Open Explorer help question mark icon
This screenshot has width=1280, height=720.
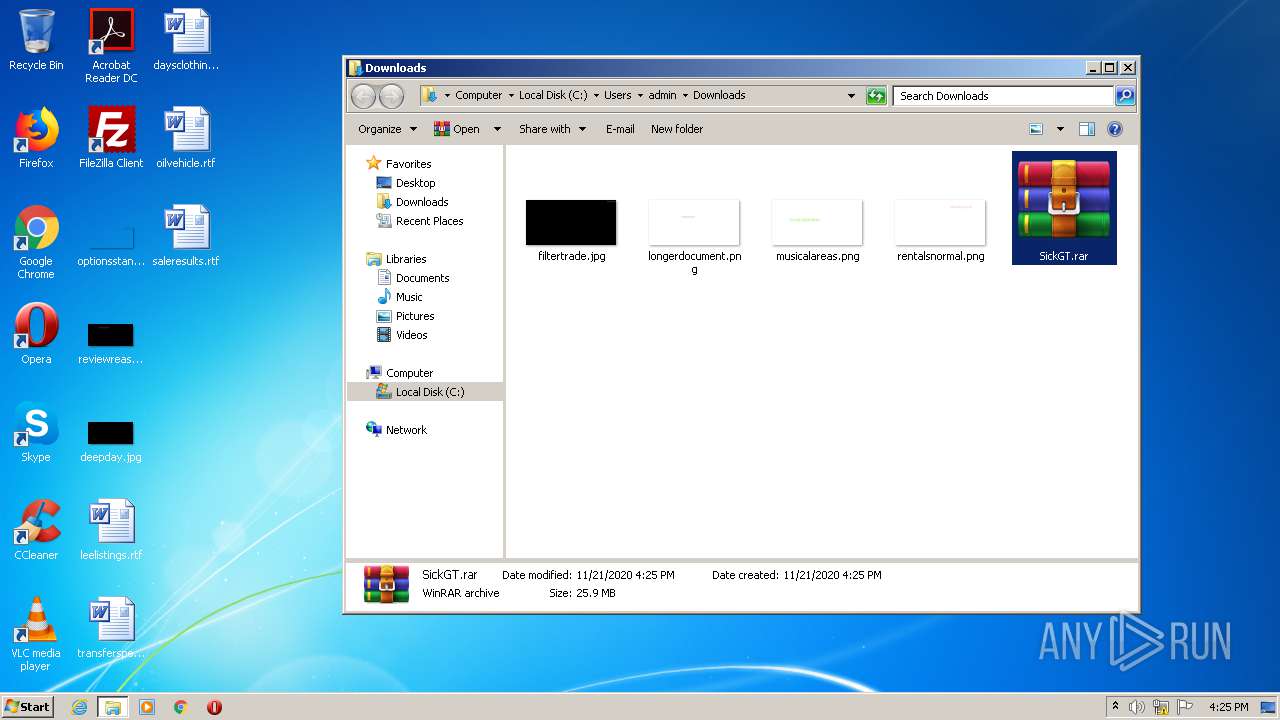coord(1115,129)
